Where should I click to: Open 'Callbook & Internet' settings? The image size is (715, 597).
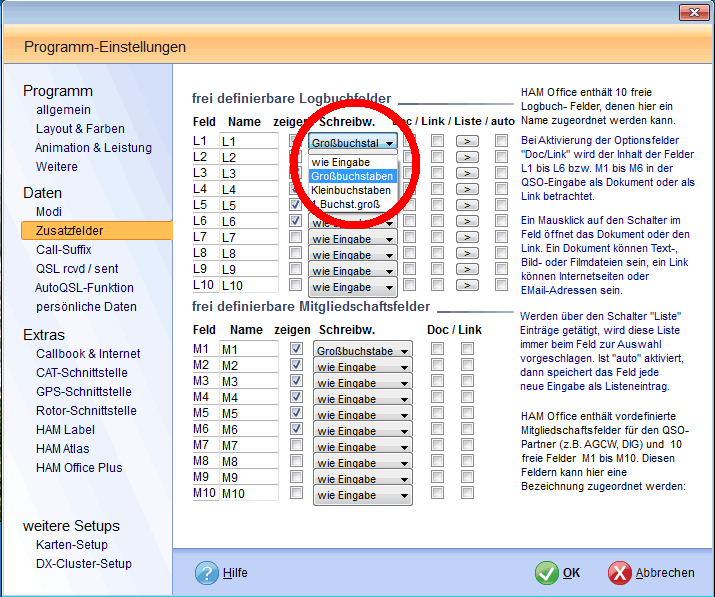pos(88,354)
